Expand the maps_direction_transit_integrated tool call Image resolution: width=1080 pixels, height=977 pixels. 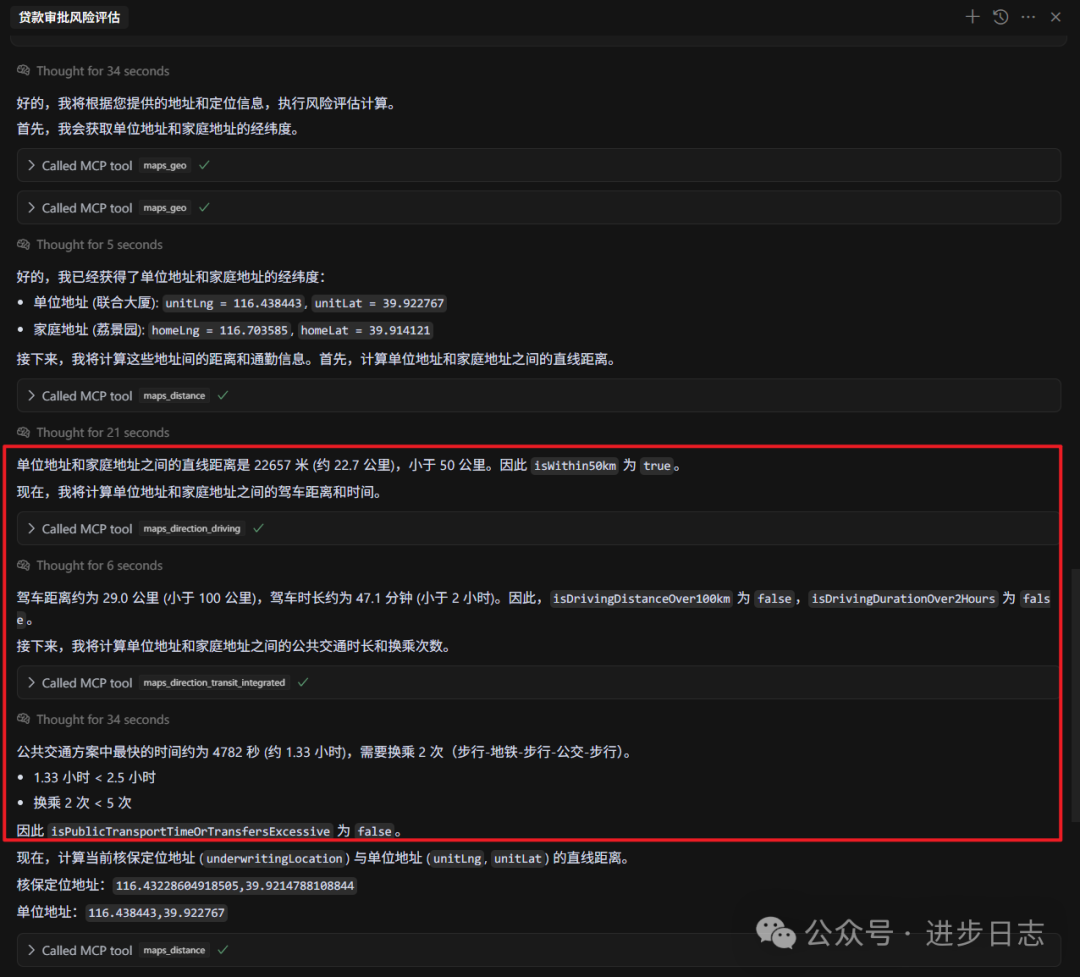(539, 683)
